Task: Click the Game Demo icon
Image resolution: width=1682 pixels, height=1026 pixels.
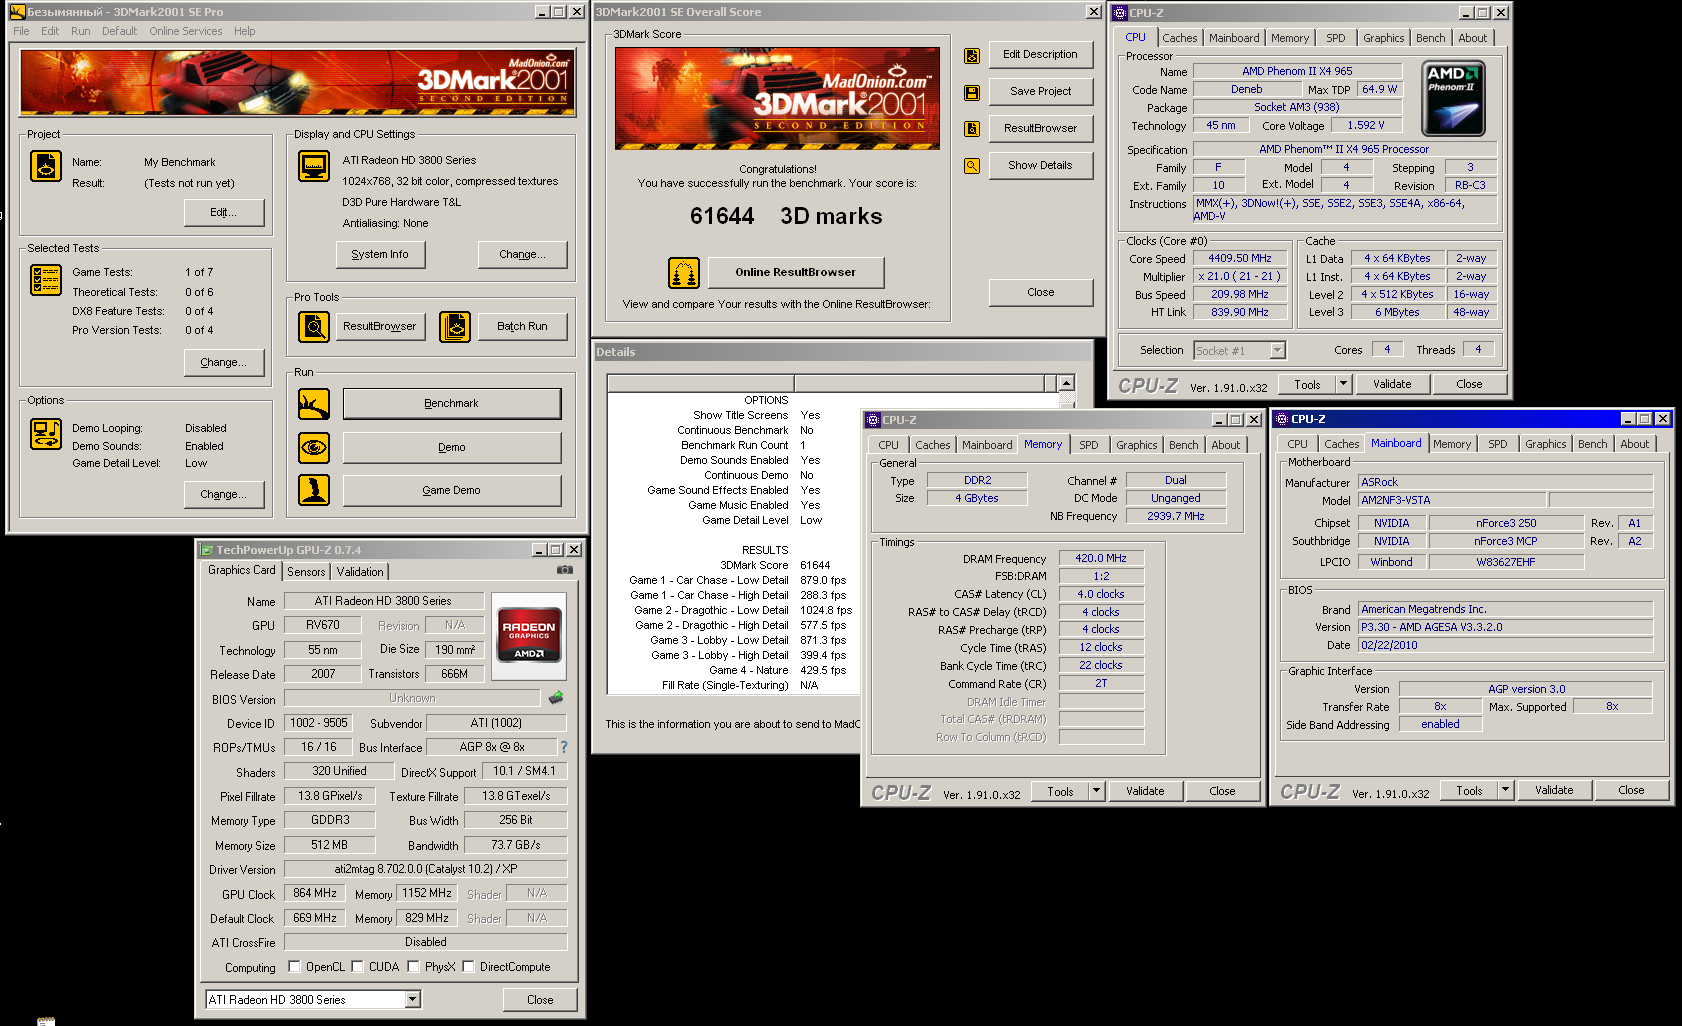Action: (314, 490)
